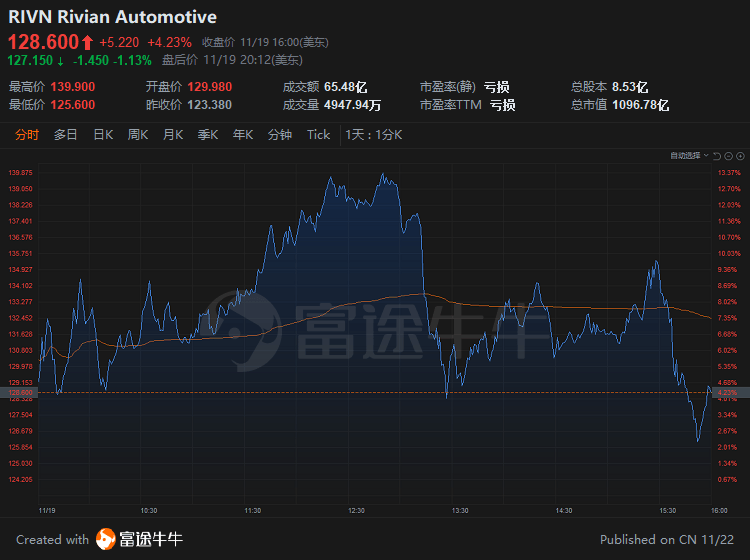Switch to the 多日 multi-day tab
750x560 pixels.
66,135
